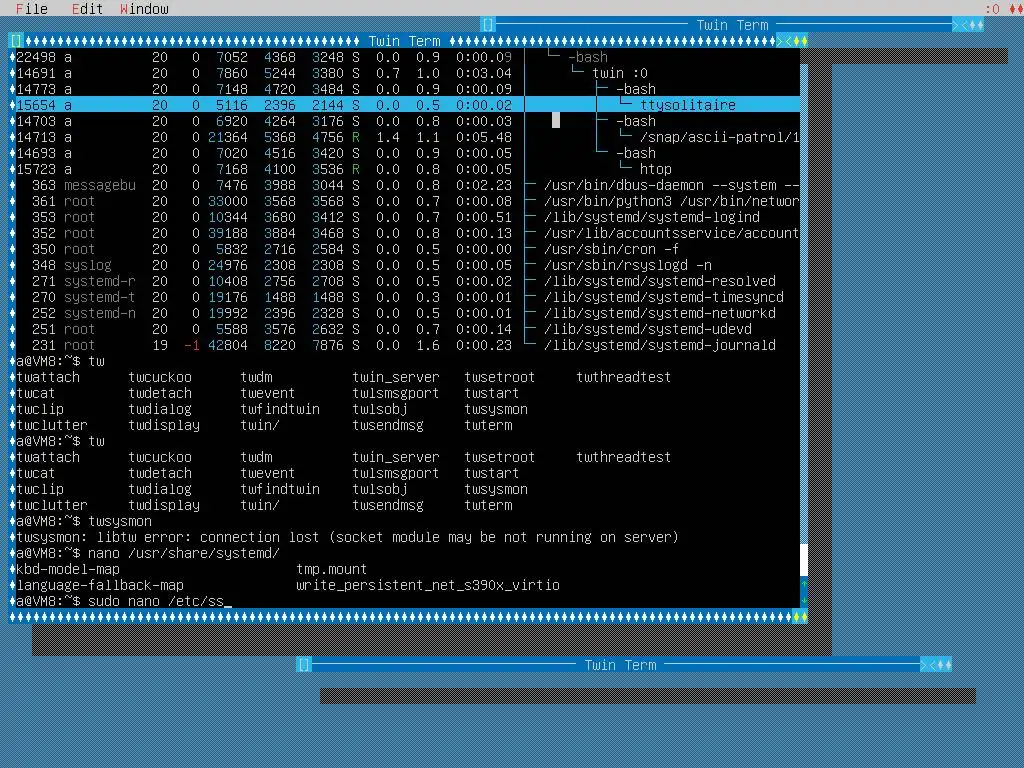Click tmp.mount file name
Screen dimensions: 1024x768
(332, 569)
